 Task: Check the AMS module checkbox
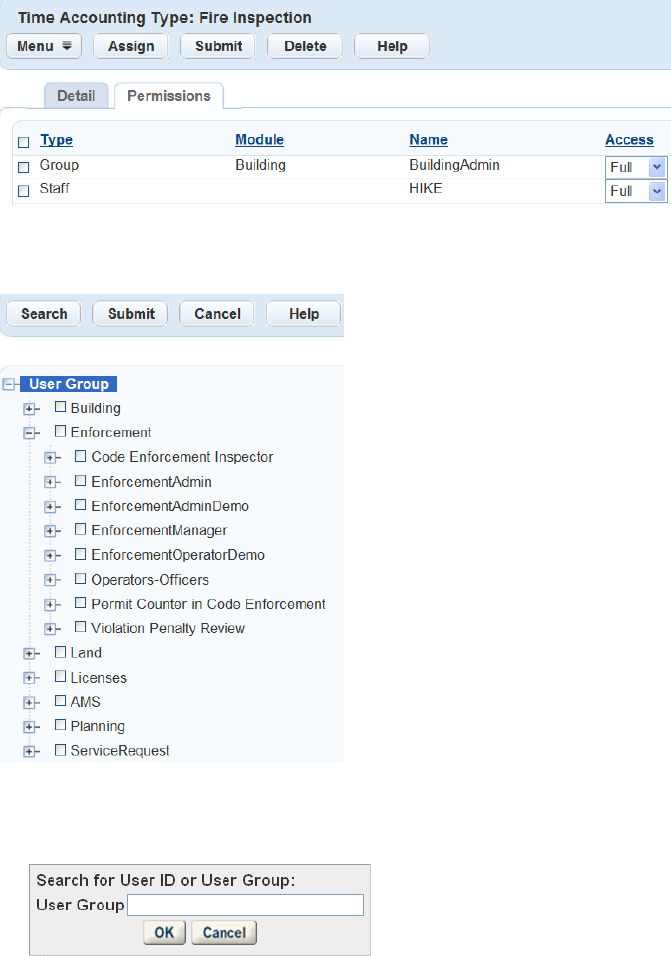tap(60, 701)
